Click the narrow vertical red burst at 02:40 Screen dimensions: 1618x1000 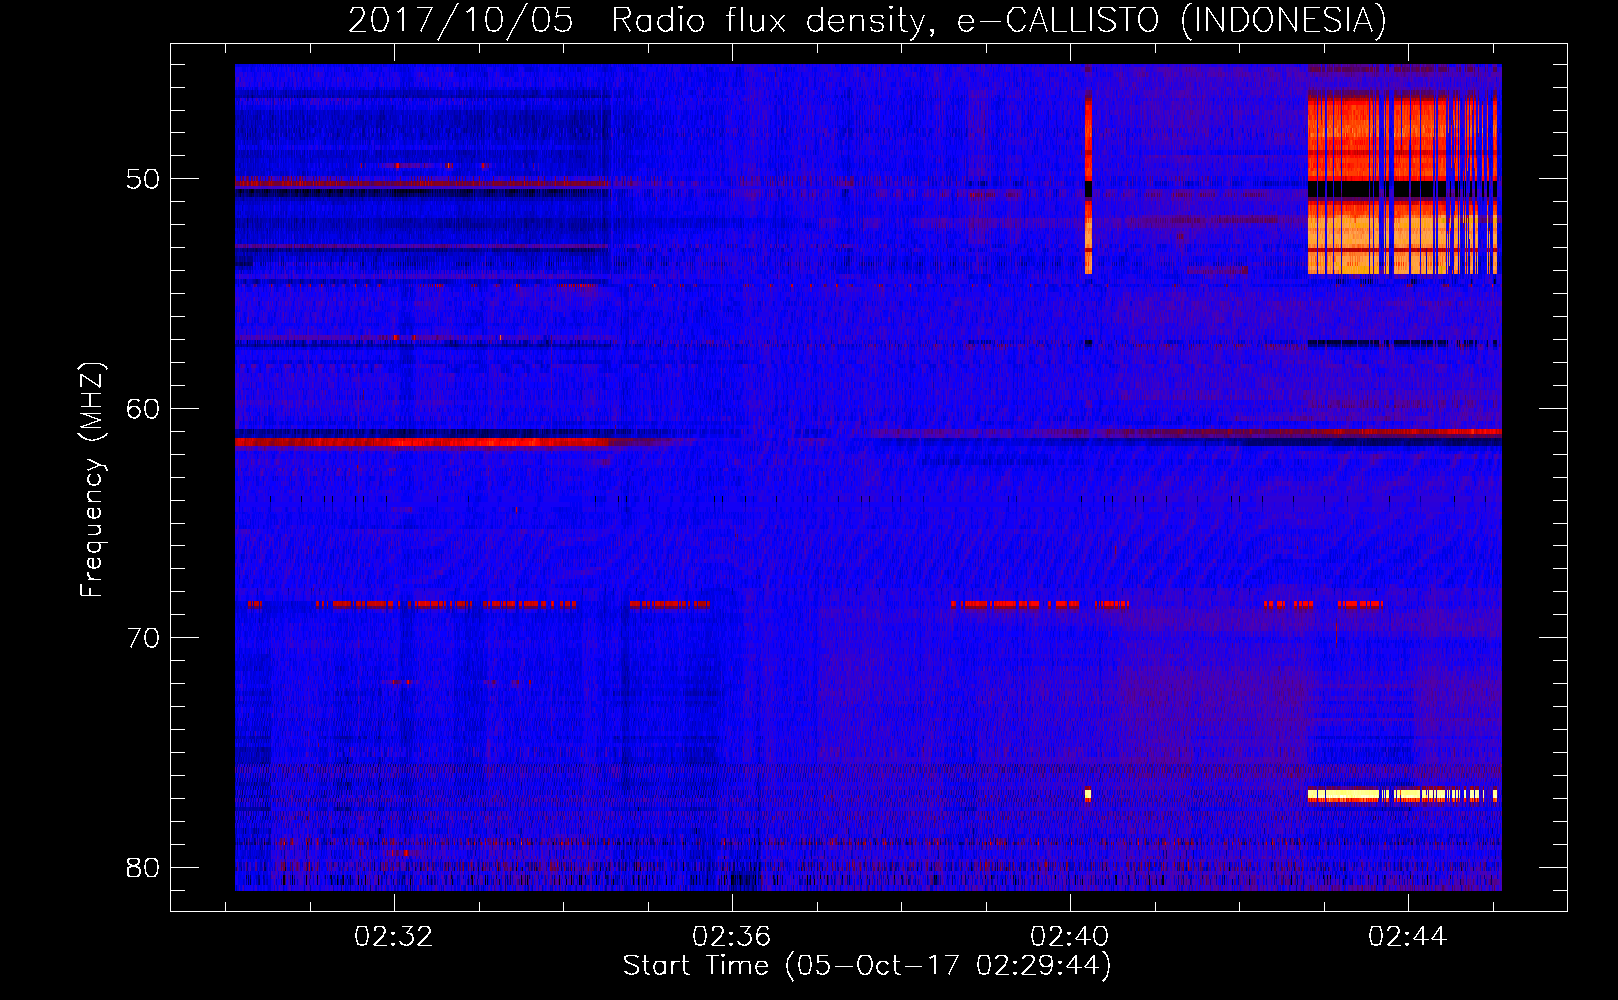pyautogui.click(x=1088, y=184)
